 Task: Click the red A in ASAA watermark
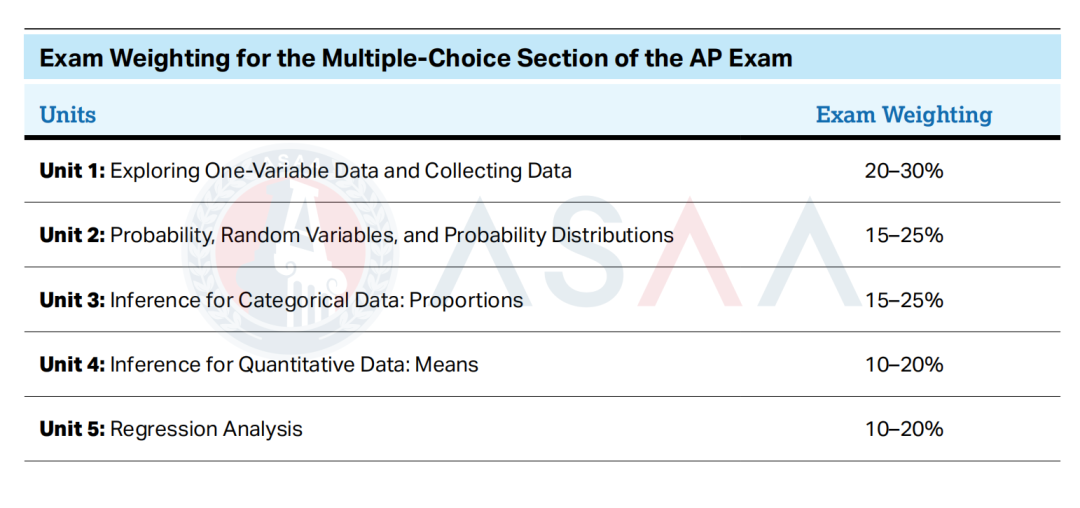689,252
